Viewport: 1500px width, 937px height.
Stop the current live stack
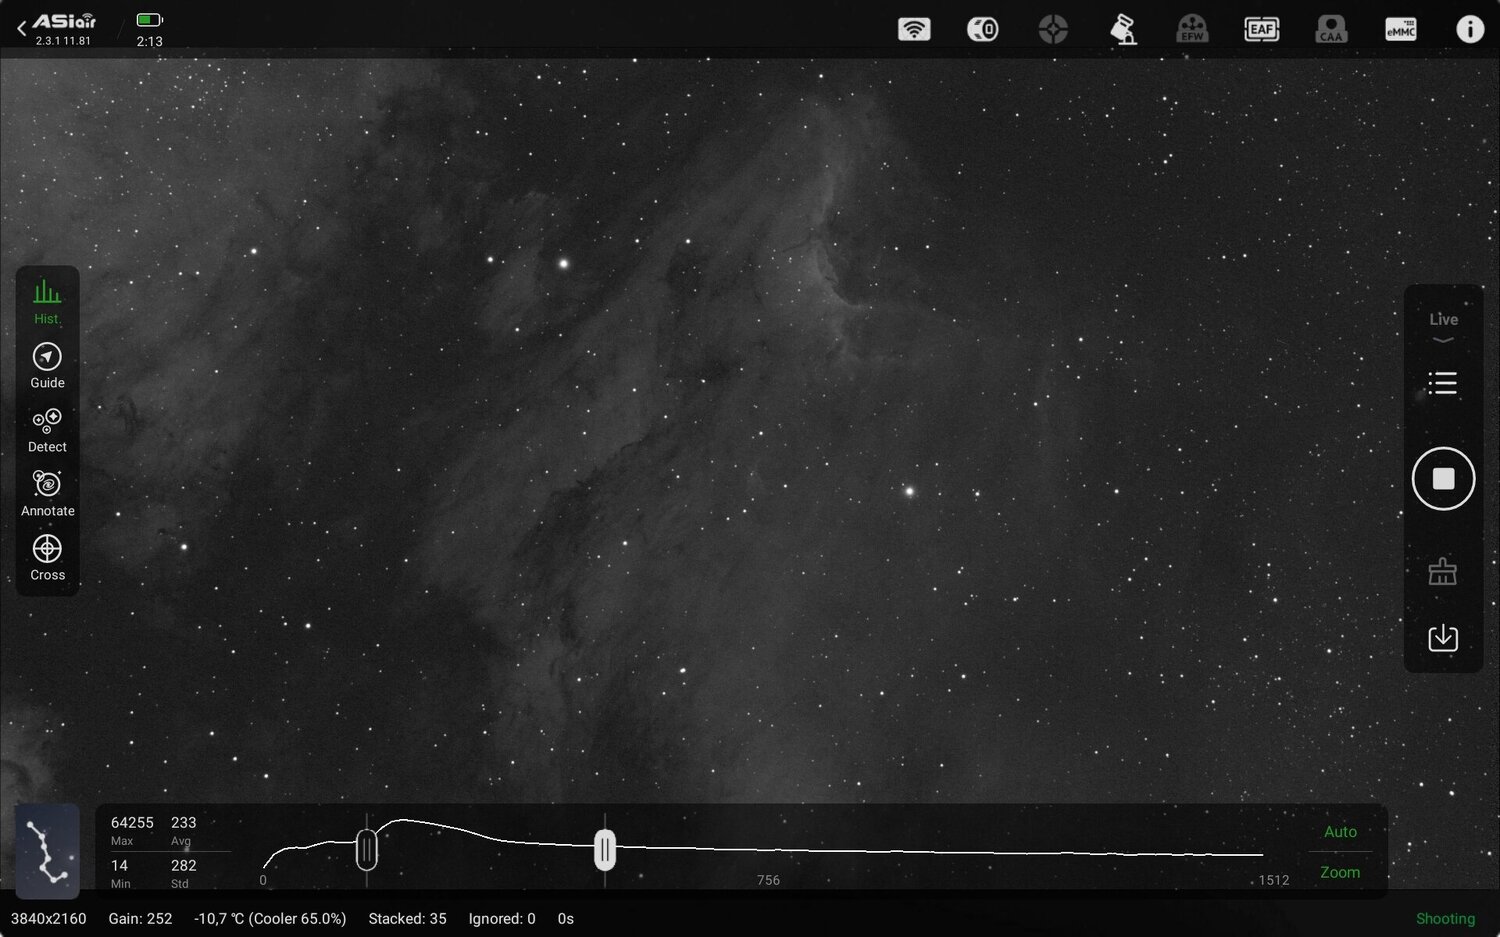(x=1443, y=478)
